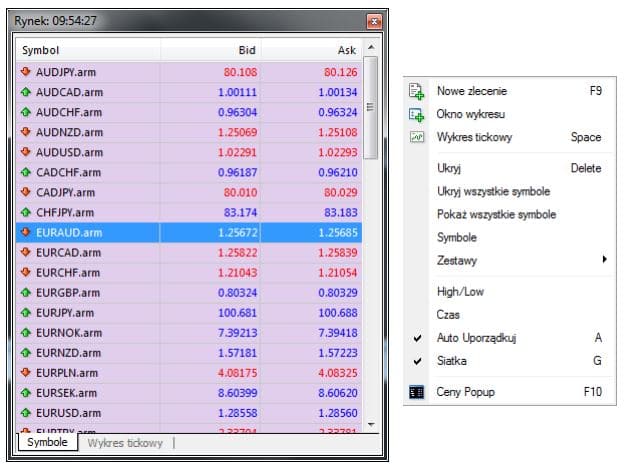This screenshot has width=625, height=468.
Task: Choose Ukryj wszystkie symbole from menu
Action: pos(493,191)
